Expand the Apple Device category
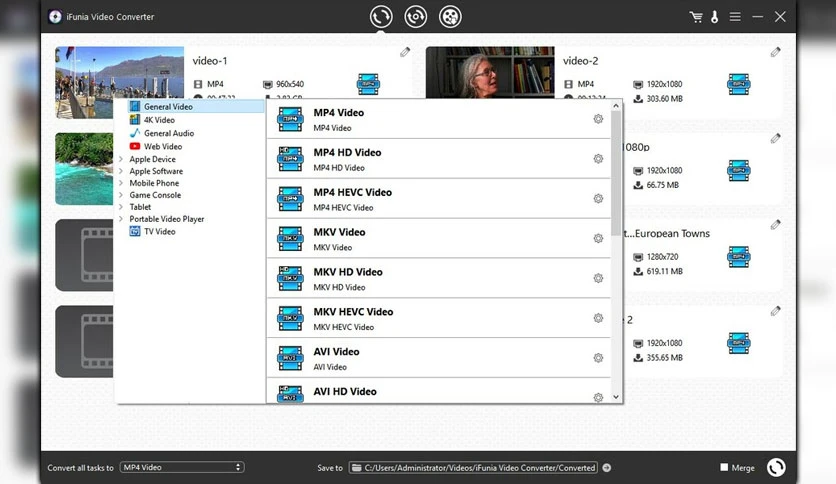The width and height of the screenshot is (836, 484). pos(121,159)
